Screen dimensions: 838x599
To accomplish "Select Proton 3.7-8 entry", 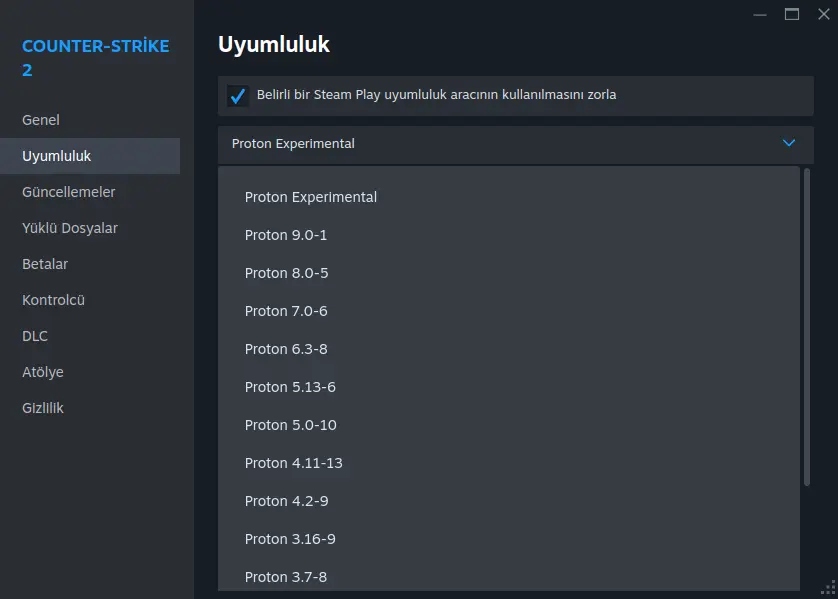I will [508, 576].
